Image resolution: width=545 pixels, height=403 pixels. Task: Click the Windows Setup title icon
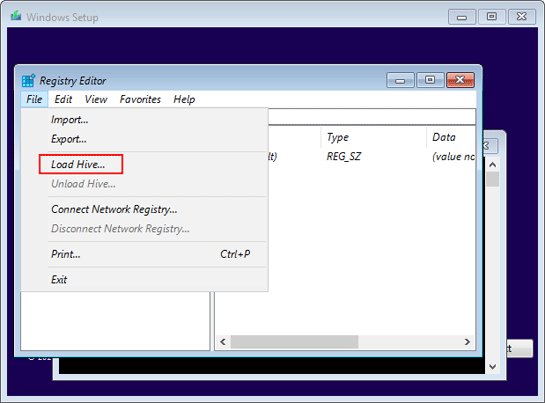pos(16,16)
